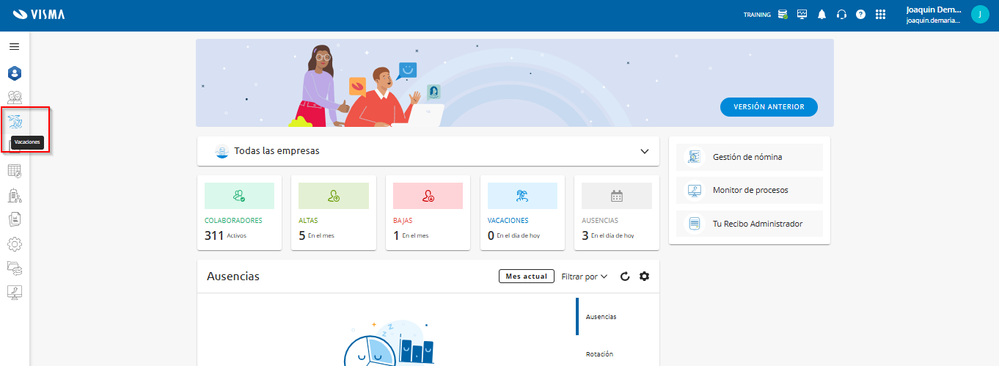Open the Filtrar por dropdown

pos(584,277)
